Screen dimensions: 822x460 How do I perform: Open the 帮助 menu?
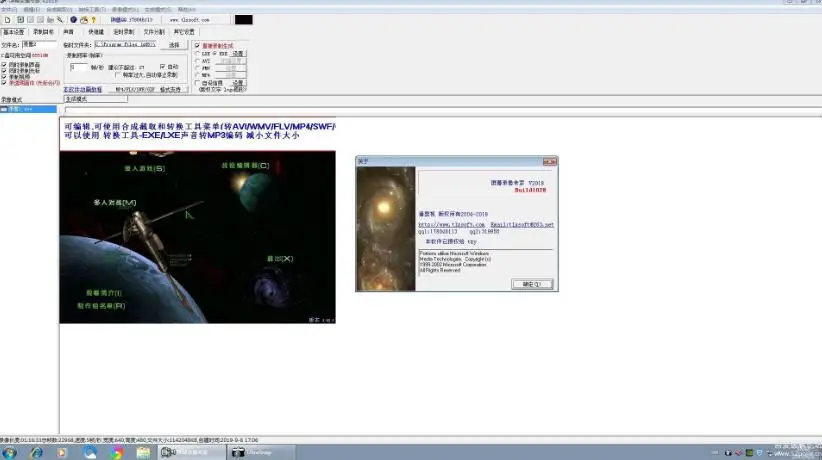click(x=186, y=9)
